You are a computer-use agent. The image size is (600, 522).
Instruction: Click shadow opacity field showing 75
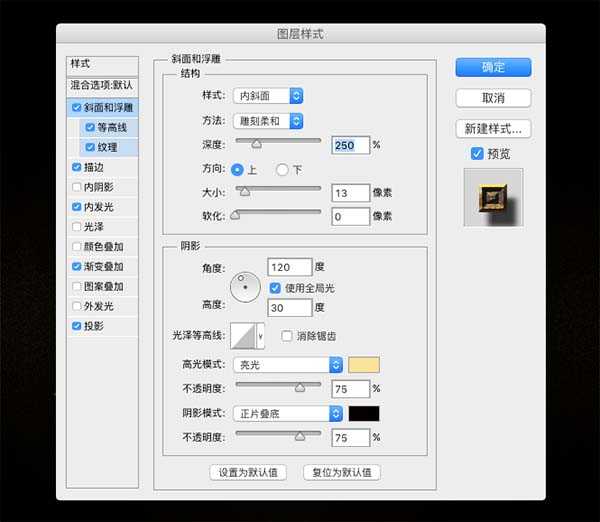351,438
